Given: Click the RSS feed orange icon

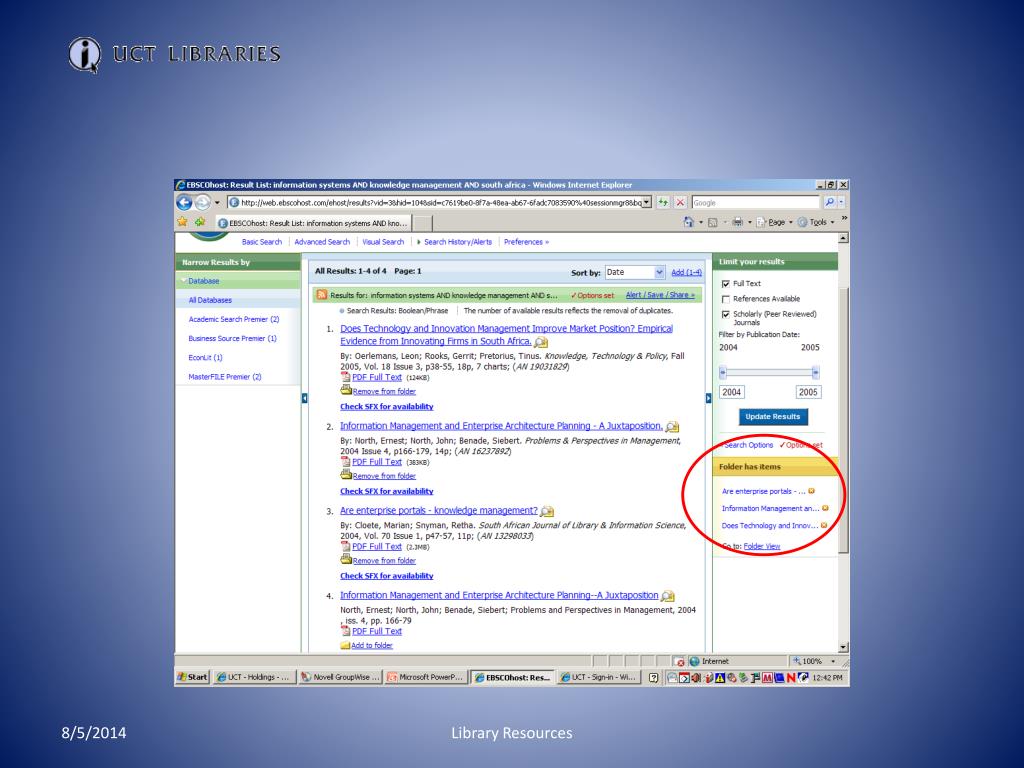Looking at the screenshot, I should coord(321,295).
